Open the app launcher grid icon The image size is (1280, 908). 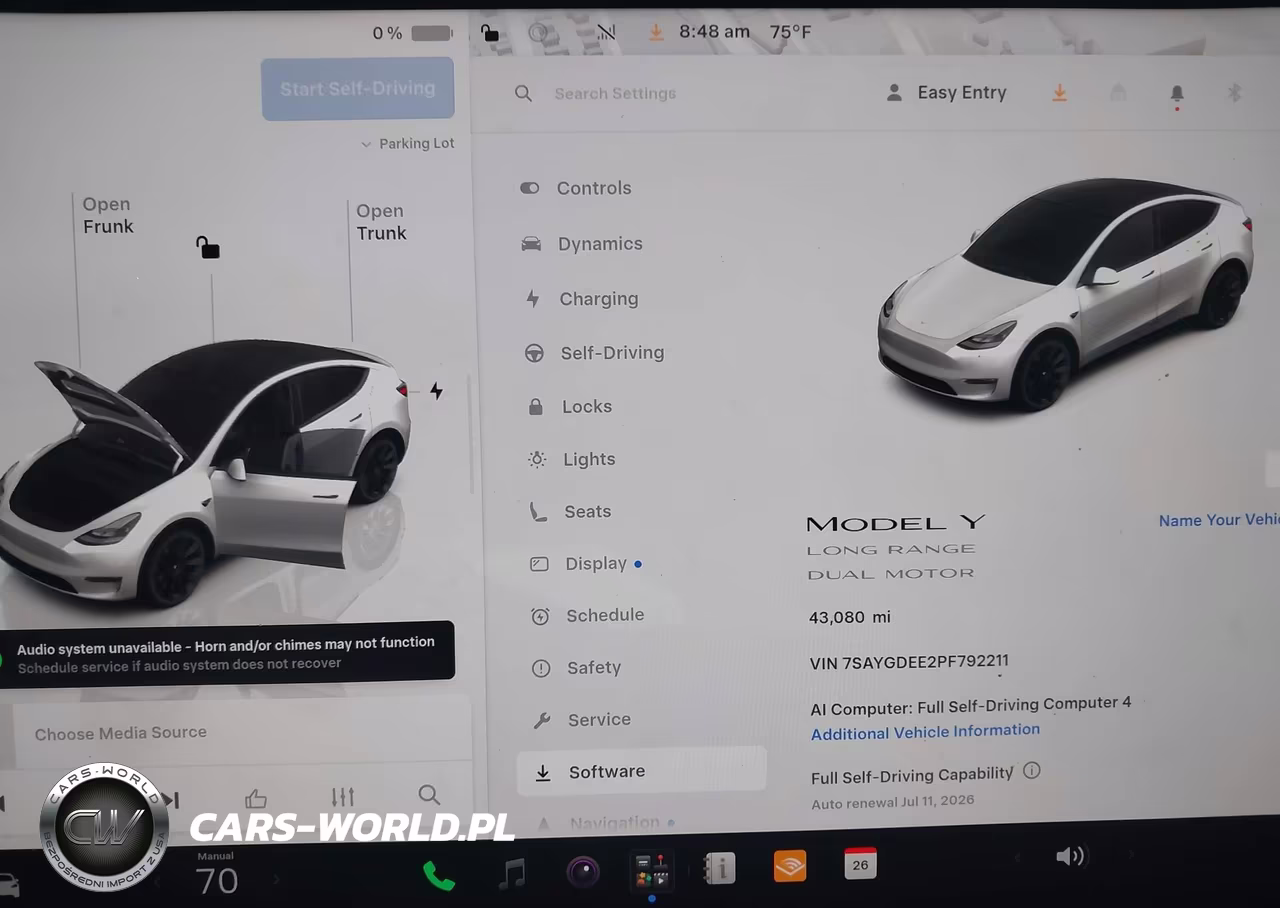click(x=652, y=869)
